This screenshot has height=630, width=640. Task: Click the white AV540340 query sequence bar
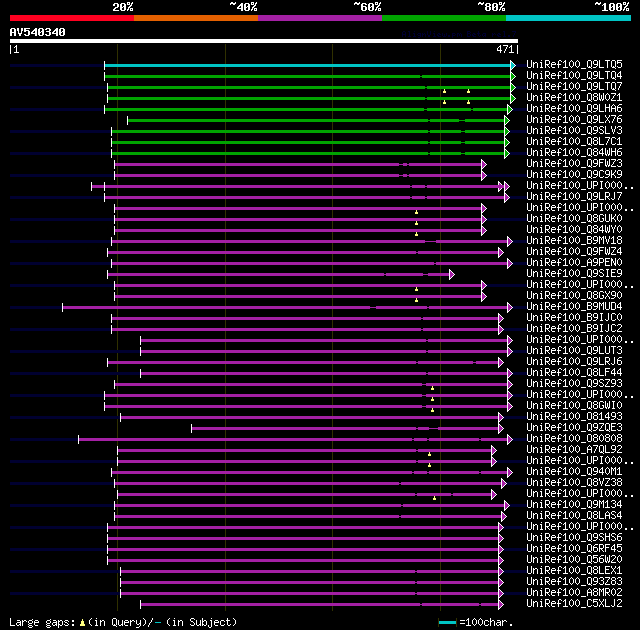point(264,41)
